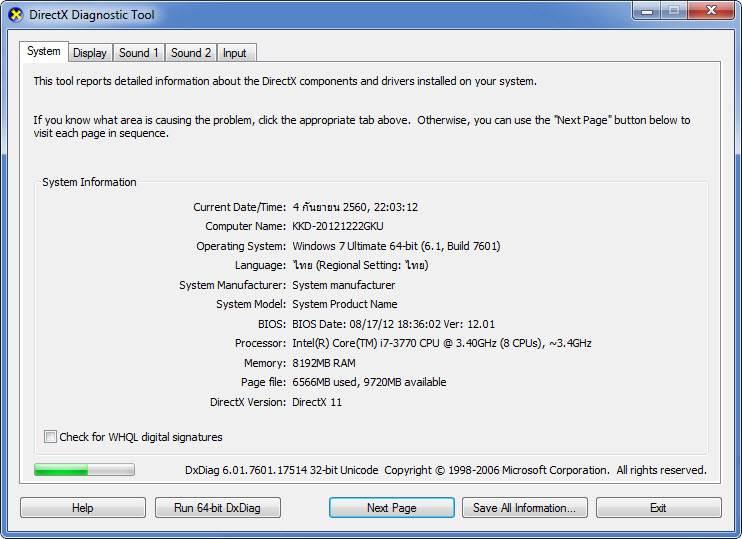Click the Intel Core i7-3770 processor value
This screenshot has height=539, width=742.
coord(442,343)
